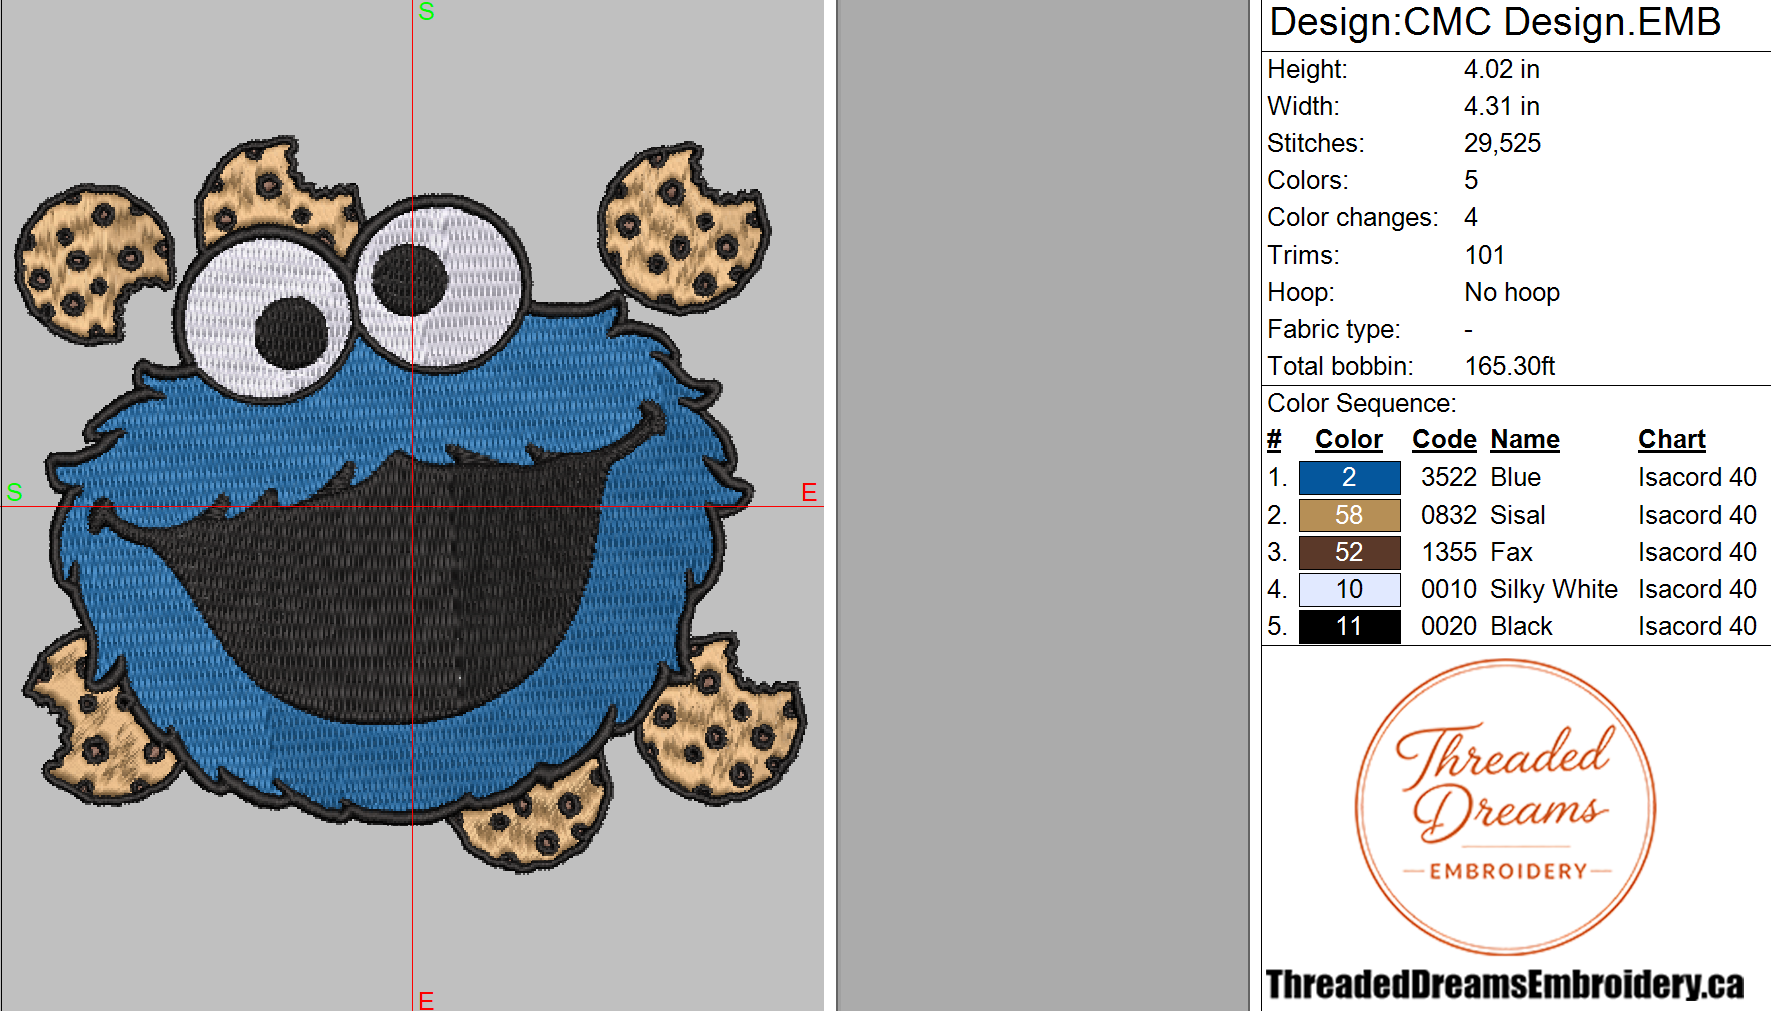
Task: Click the green S marker at top
Action: 427,12
